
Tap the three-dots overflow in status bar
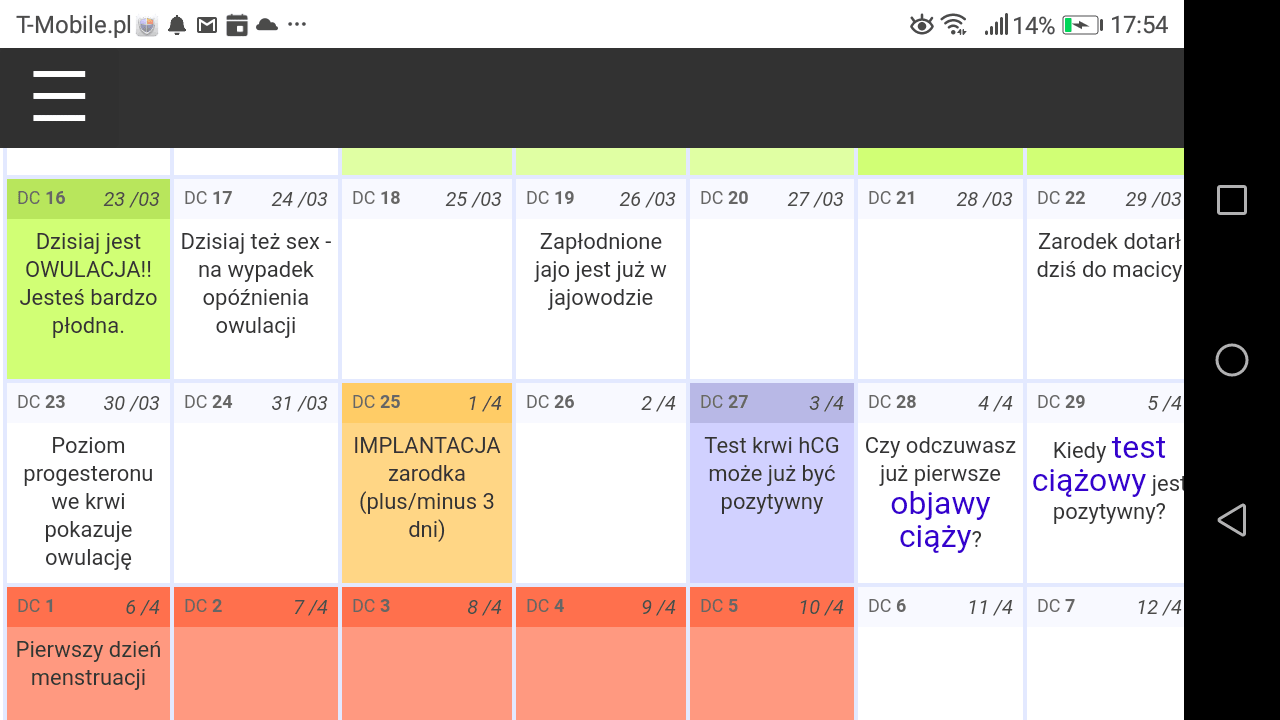point(297,25)
